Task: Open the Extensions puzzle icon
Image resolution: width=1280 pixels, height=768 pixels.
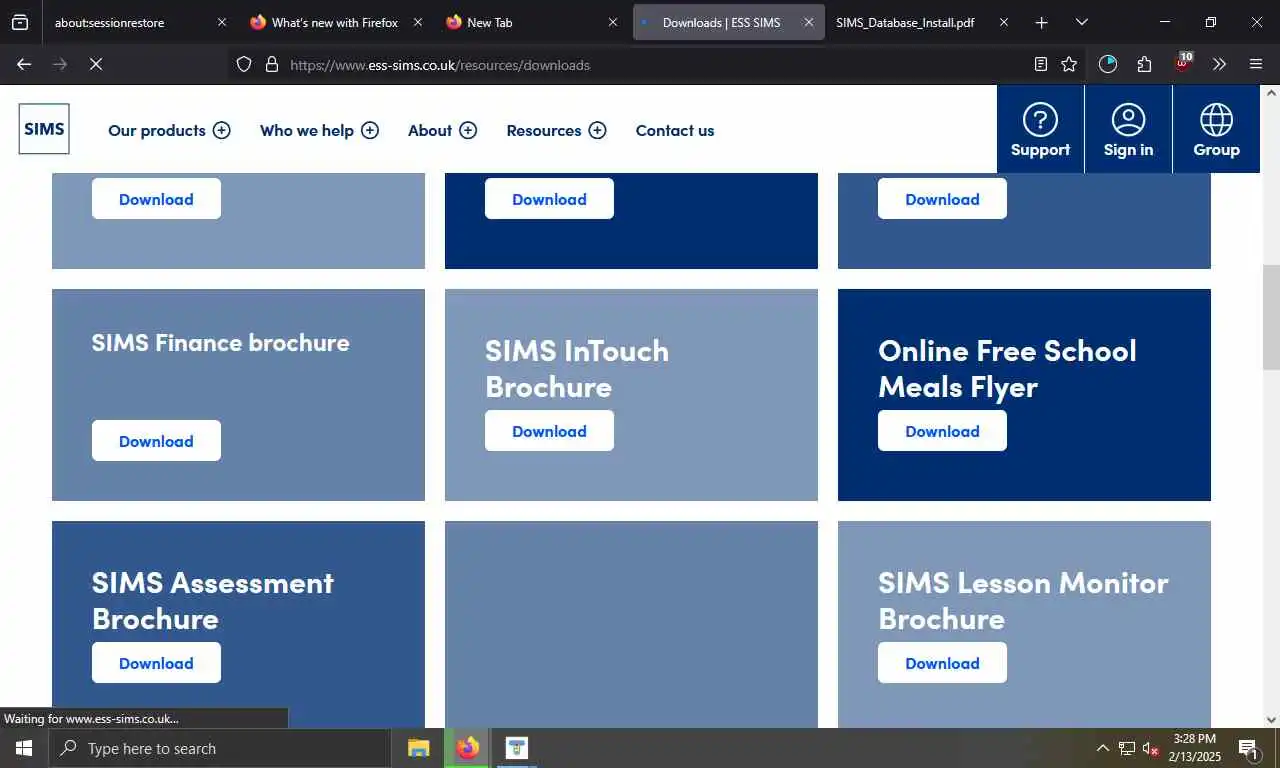Action: (x=1144, y=64)
